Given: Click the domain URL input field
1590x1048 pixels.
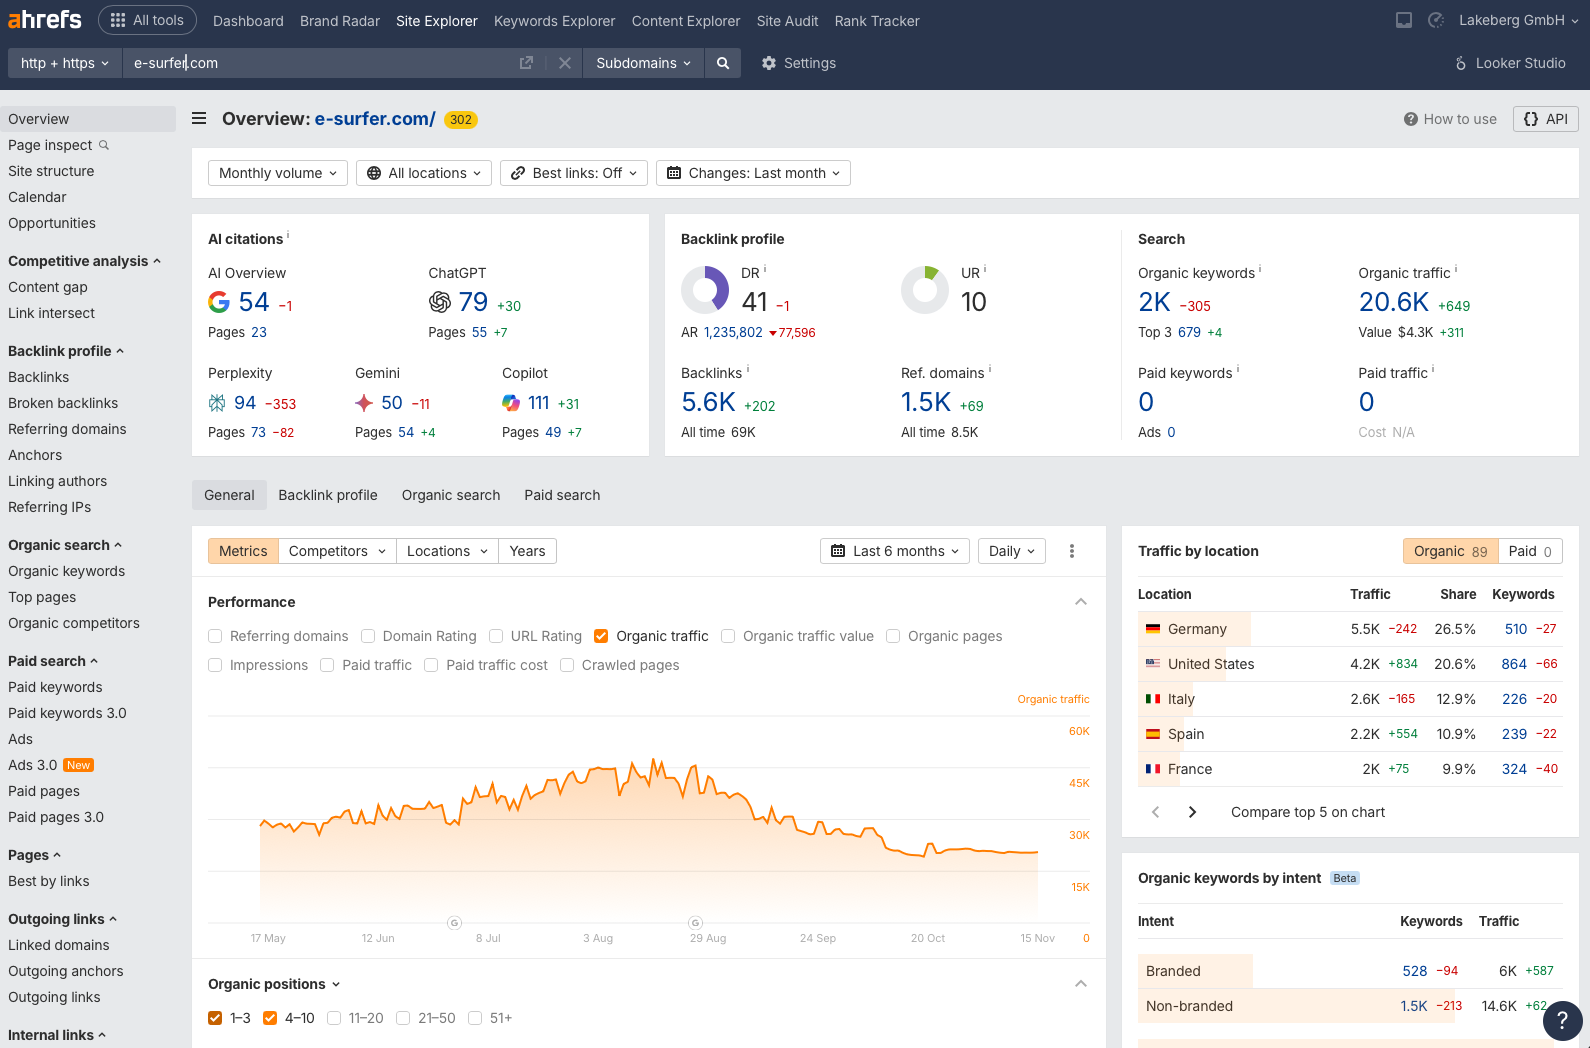Looking at the screenshot, I should 320,63.
